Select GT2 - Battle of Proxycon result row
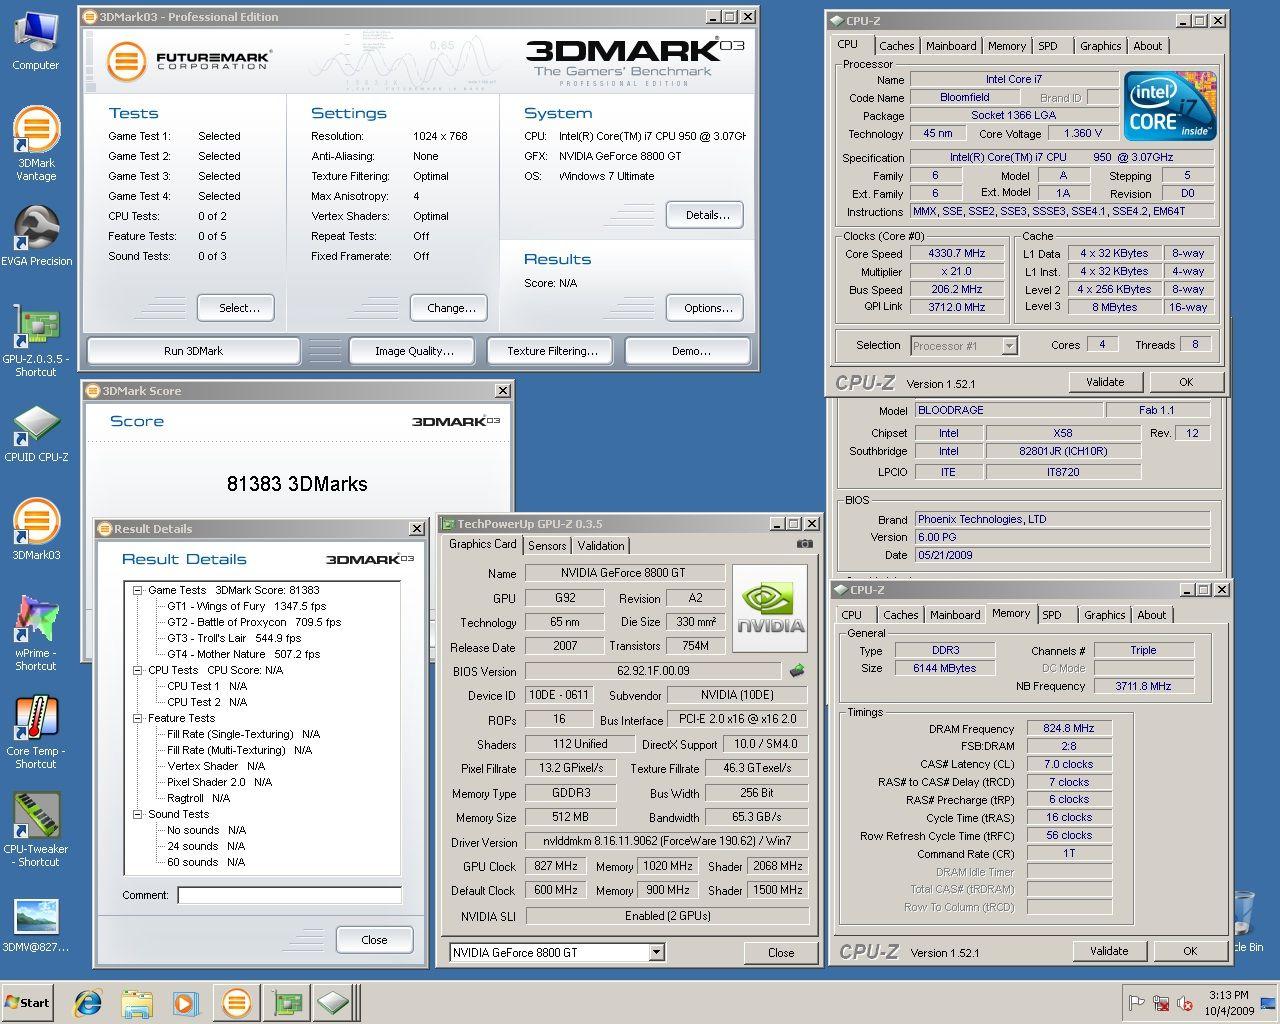Image resolution: width=1280 pixels, height=1024 pixels. (254, 622)
